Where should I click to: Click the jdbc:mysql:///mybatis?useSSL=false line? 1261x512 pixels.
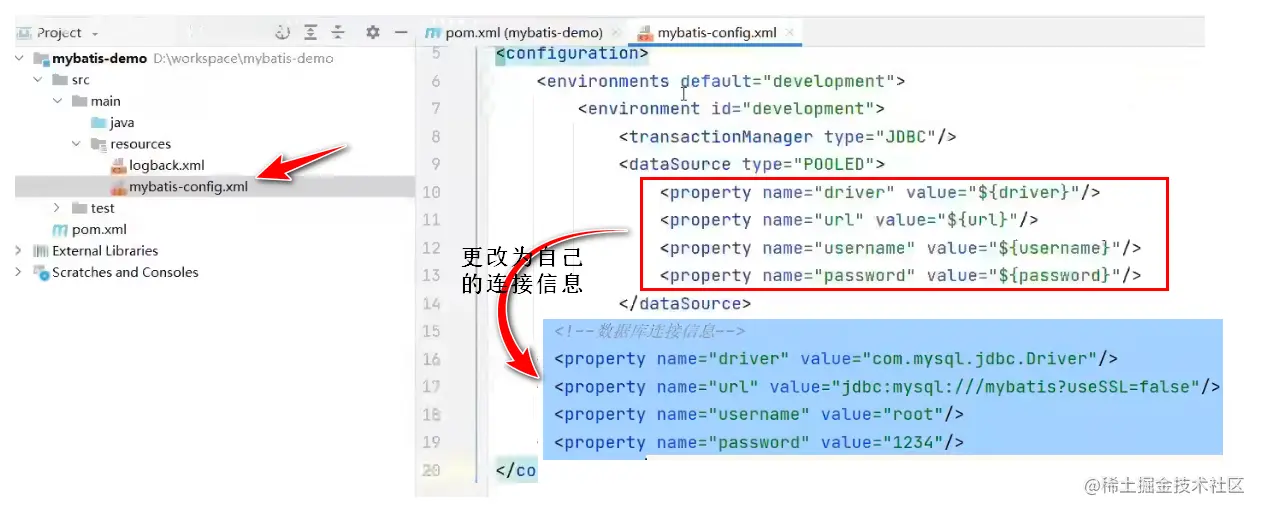(x=887, y=387)
